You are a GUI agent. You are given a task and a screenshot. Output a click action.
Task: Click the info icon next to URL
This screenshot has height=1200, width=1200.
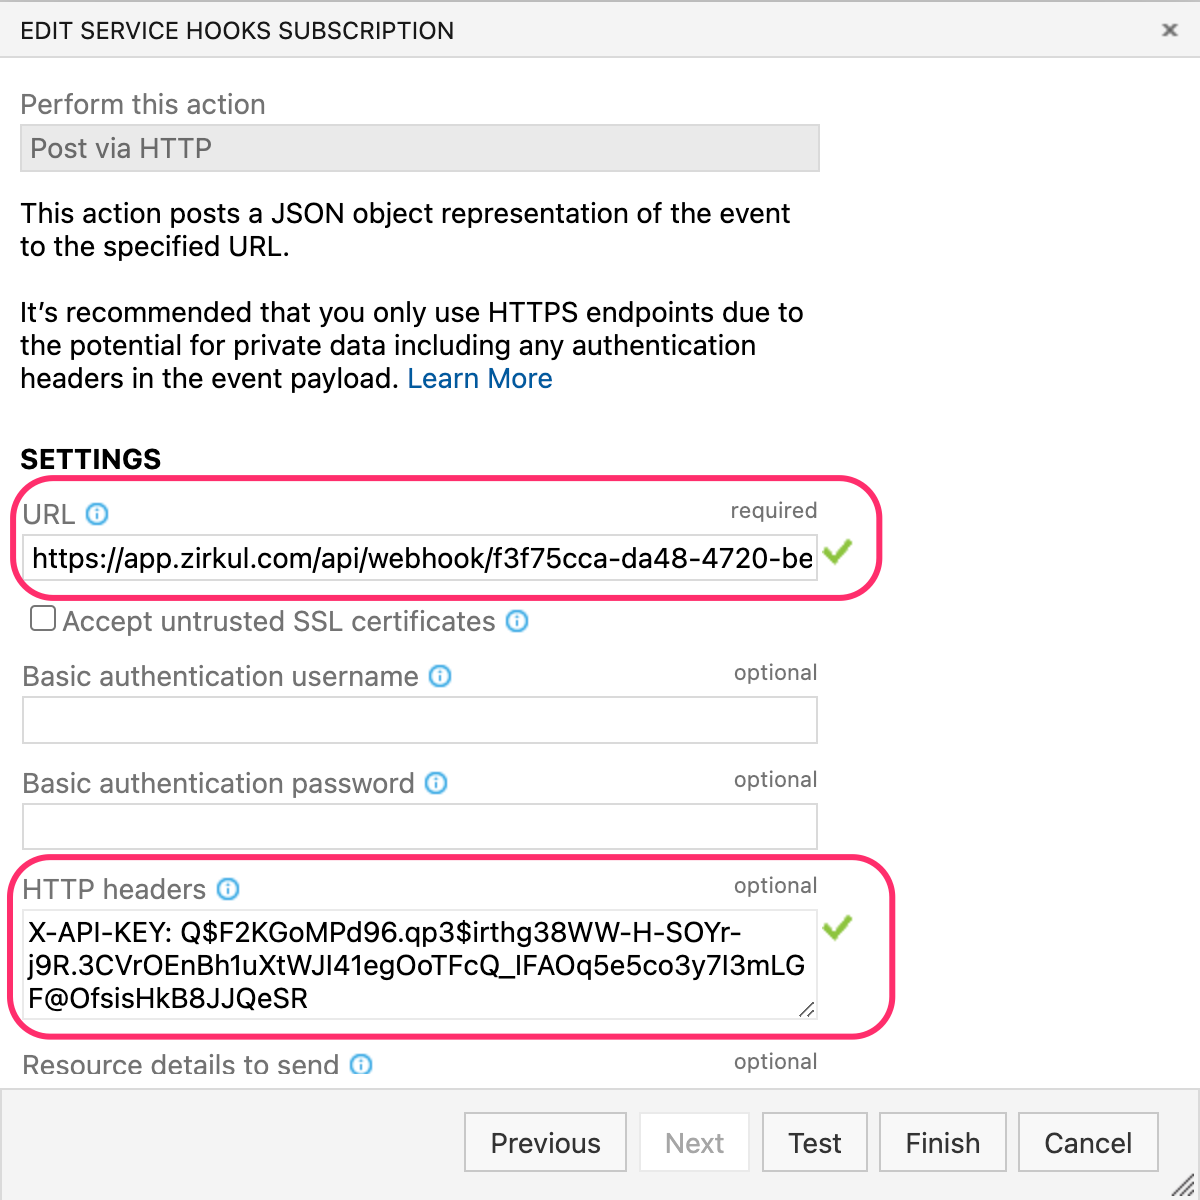tap(97, 514)
